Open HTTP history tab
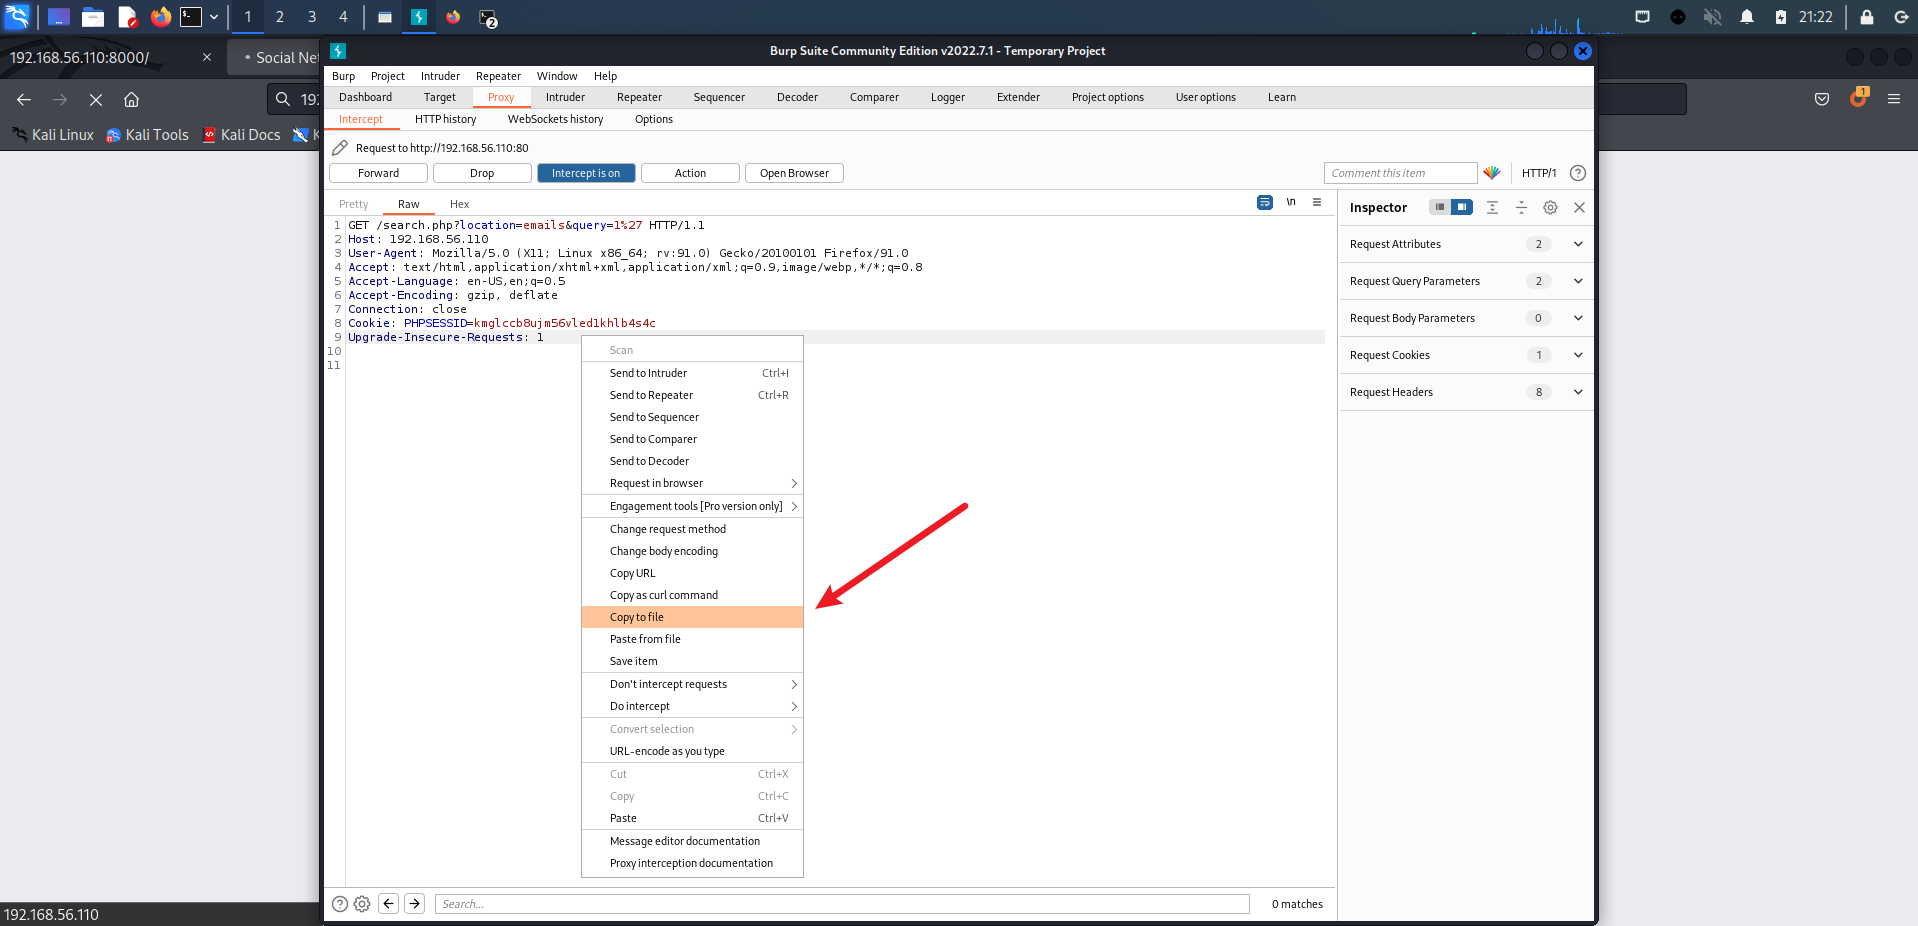 [445, 119]
